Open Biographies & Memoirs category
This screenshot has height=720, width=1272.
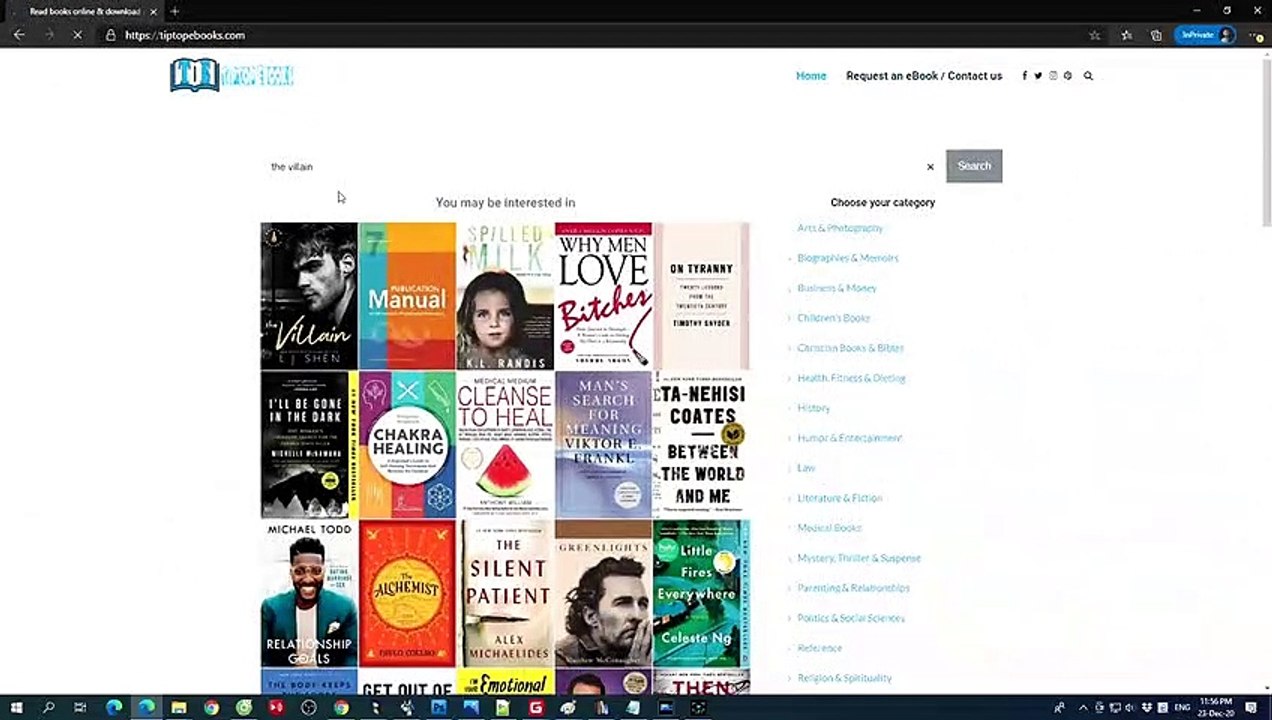coord(848,258)
